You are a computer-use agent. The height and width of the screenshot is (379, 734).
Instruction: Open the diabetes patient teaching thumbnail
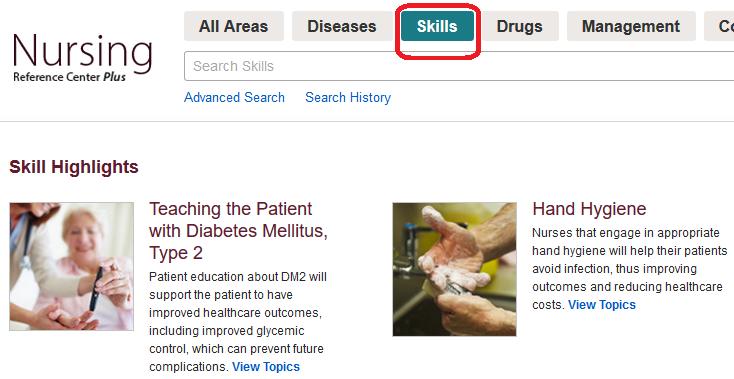click(72, 267)
